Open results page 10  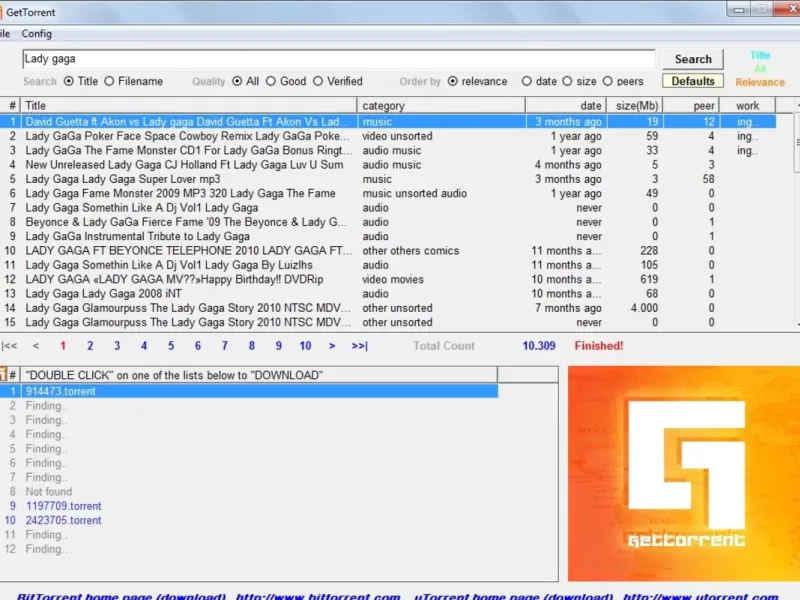click(305, 346)
